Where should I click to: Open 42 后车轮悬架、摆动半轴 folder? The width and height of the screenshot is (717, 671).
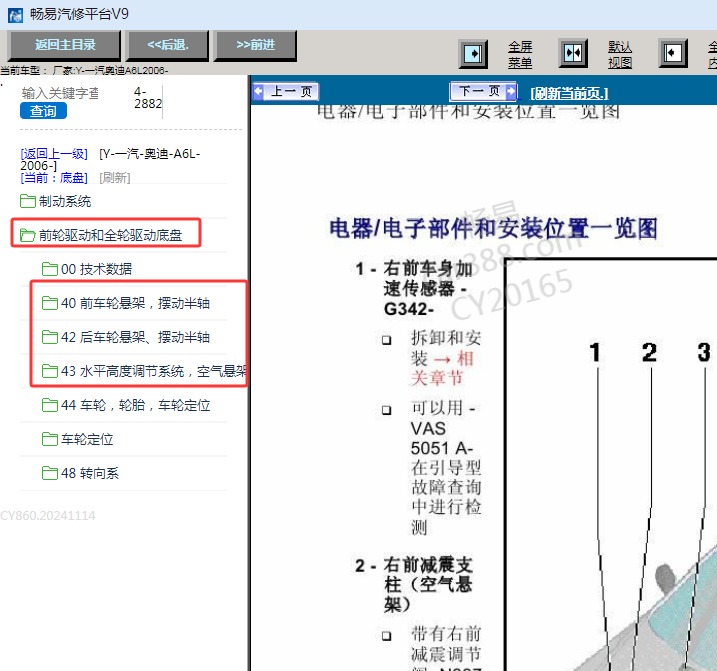(135, 337)
